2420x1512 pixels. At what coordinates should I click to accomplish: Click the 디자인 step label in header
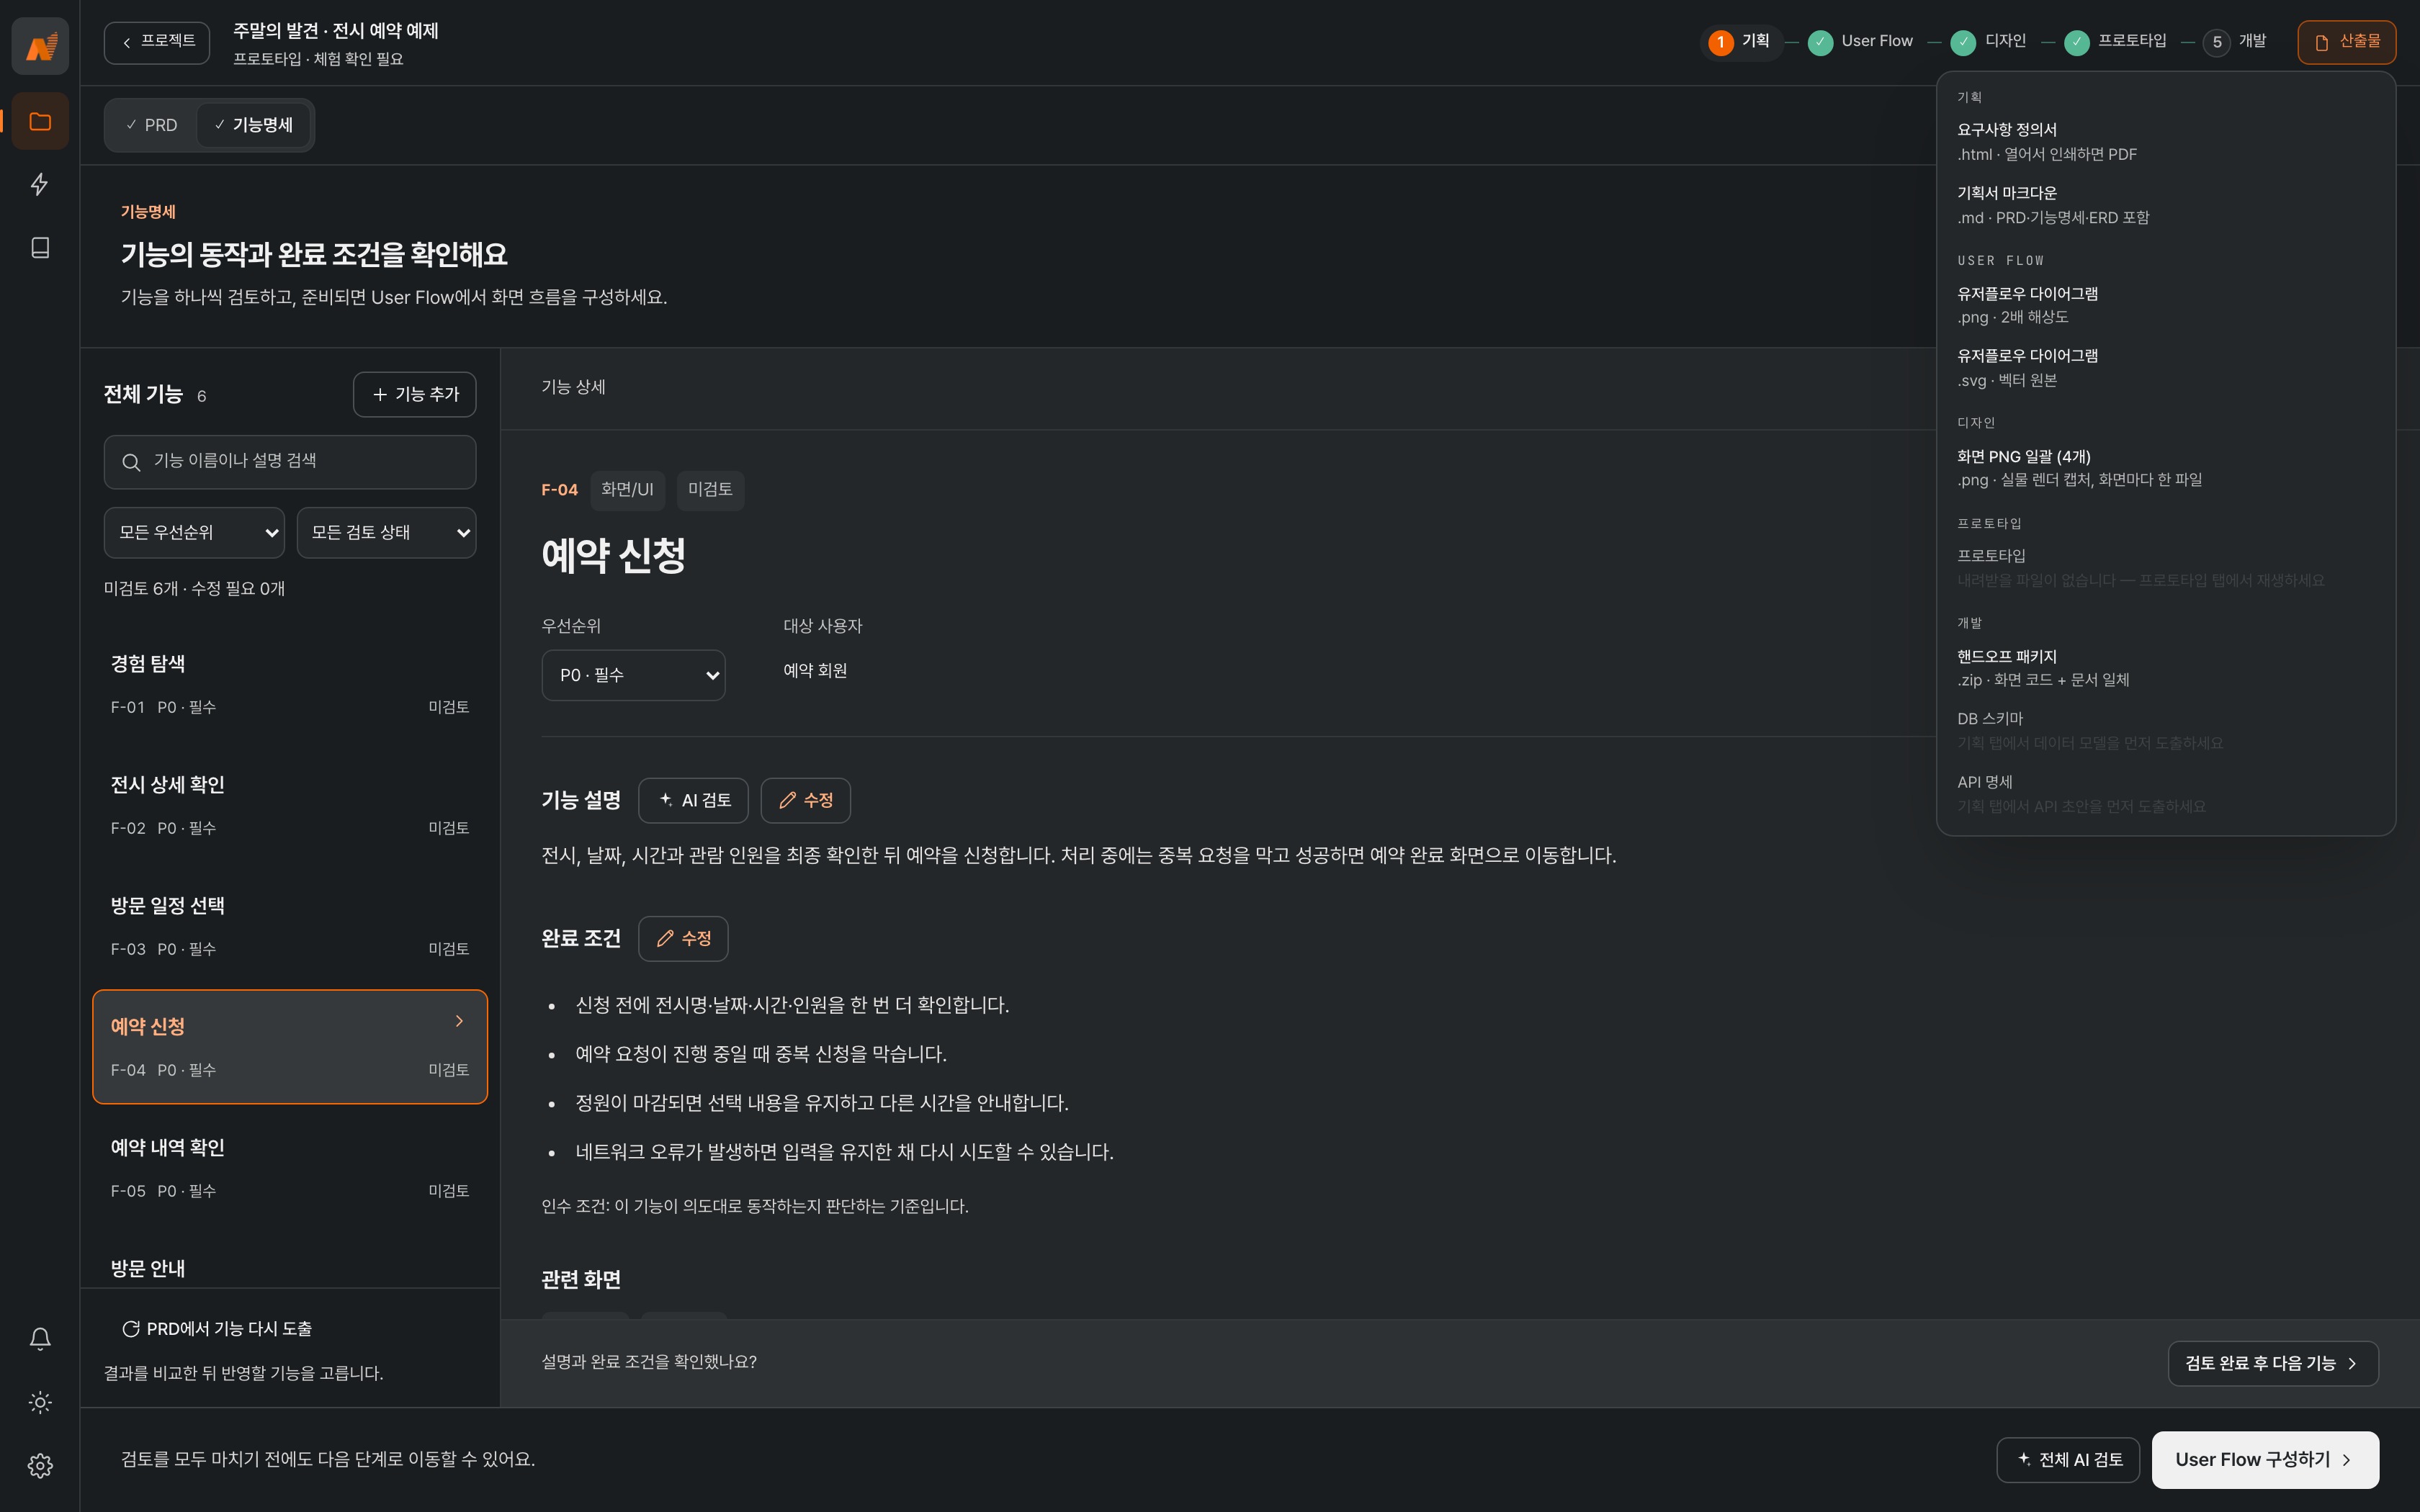2005,41
